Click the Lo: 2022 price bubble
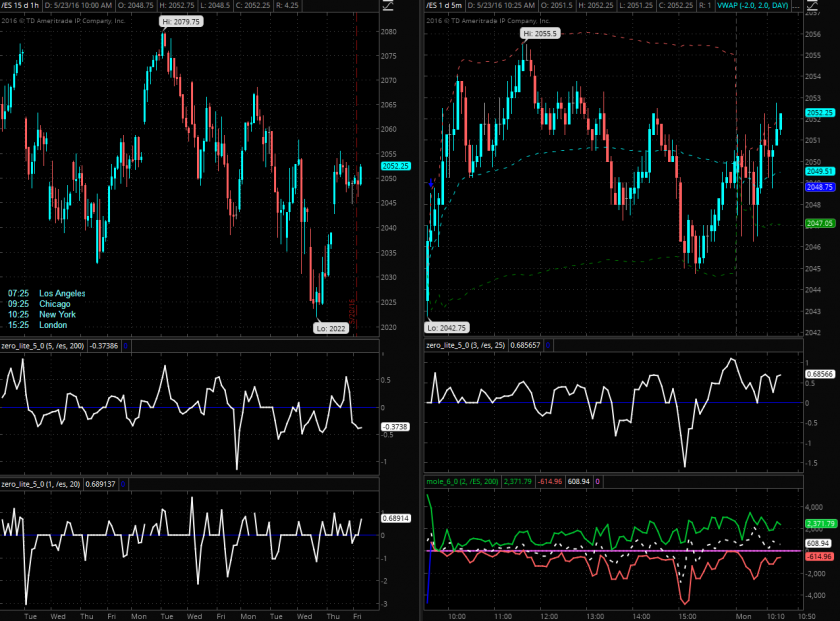The width and height of the screenshot is (840, 621). pyautogui.click(x=329, y=328)
